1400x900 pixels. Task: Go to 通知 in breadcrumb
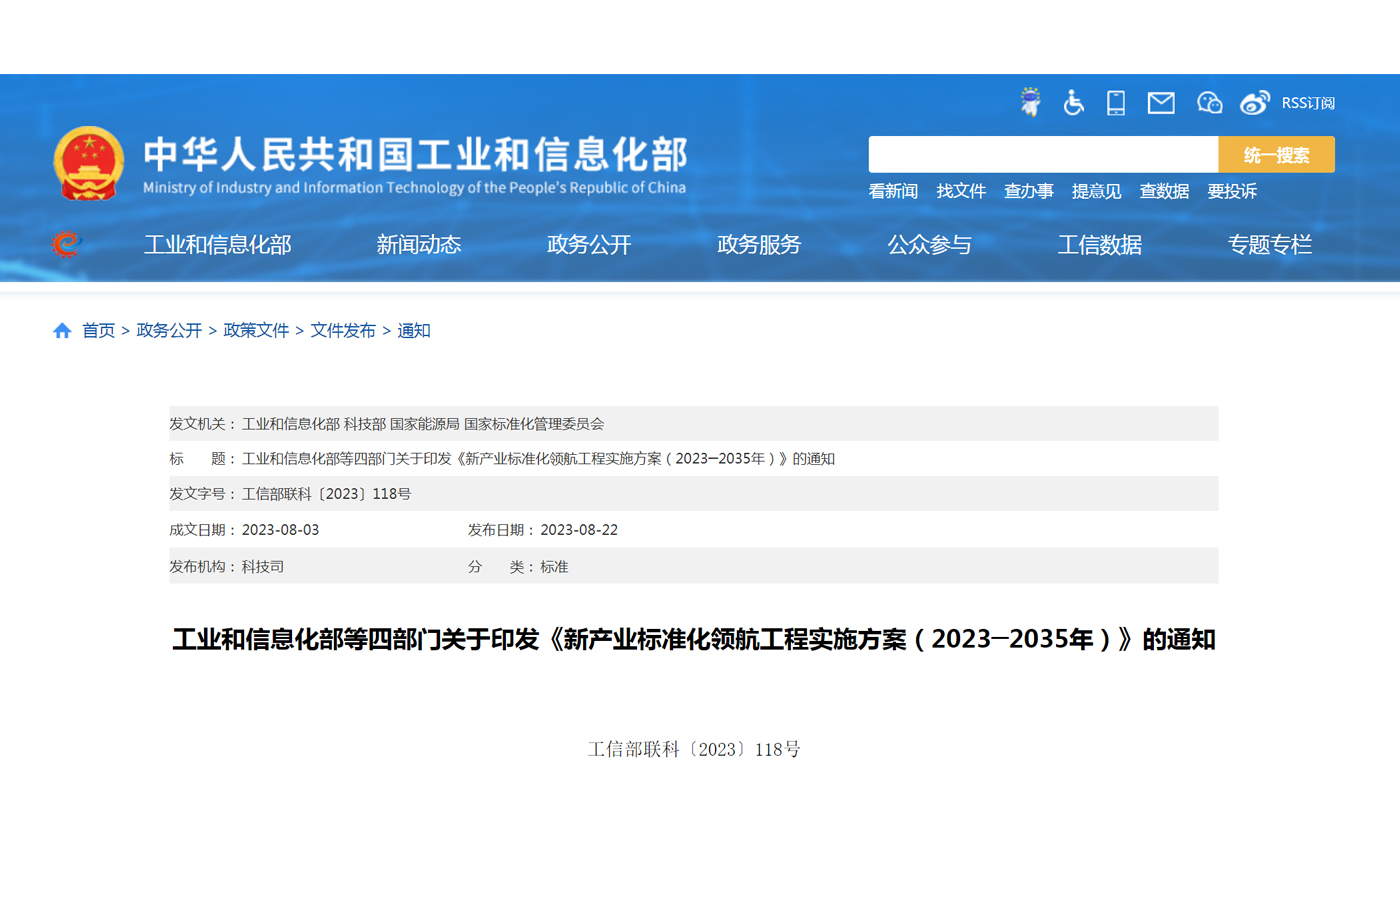click(414, 330)
